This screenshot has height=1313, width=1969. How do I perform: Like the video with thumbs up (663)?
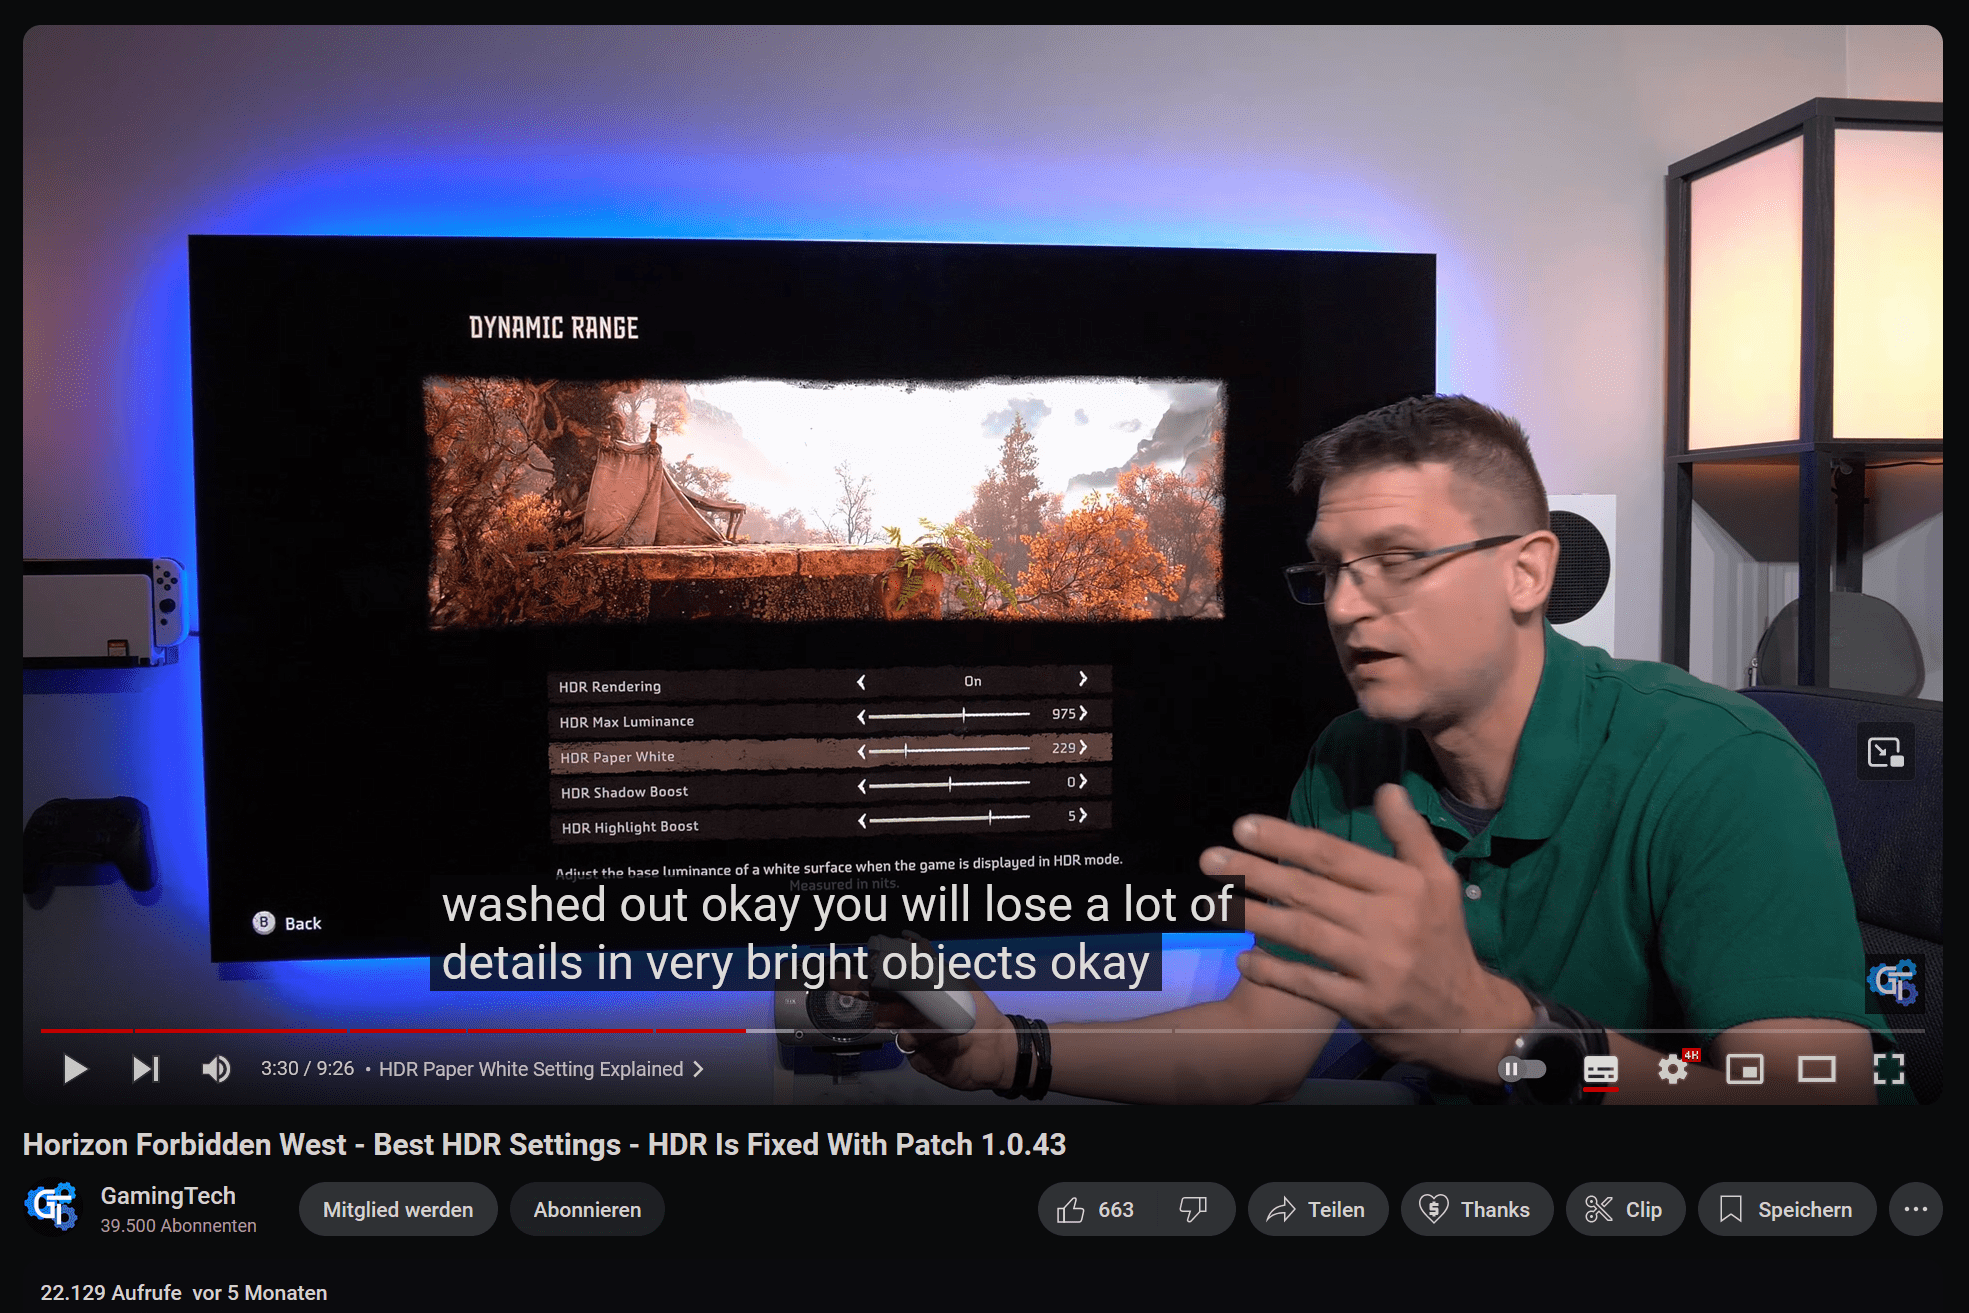(1096, 1209)
